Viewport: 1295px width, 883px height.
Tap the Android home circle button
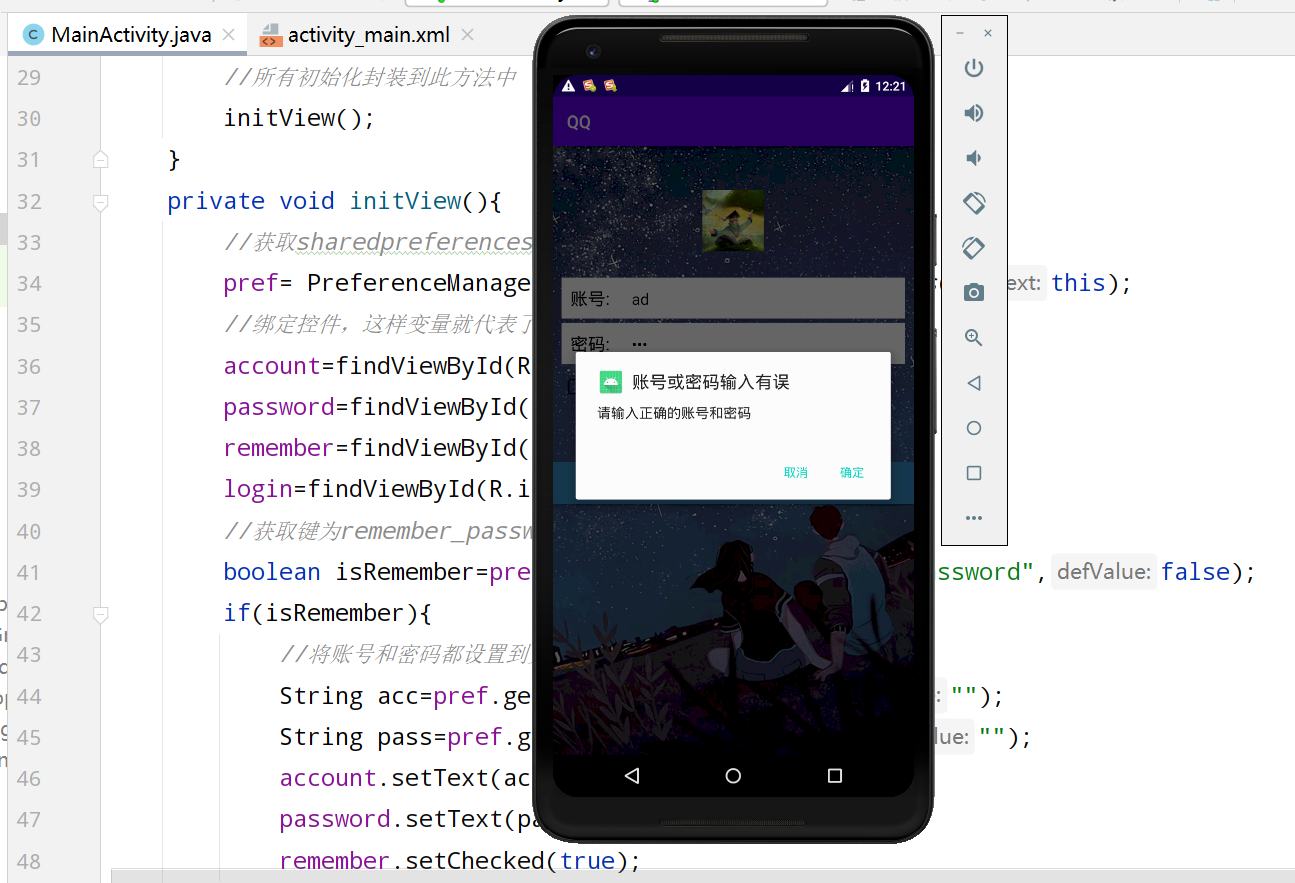[x=733, y=775]
